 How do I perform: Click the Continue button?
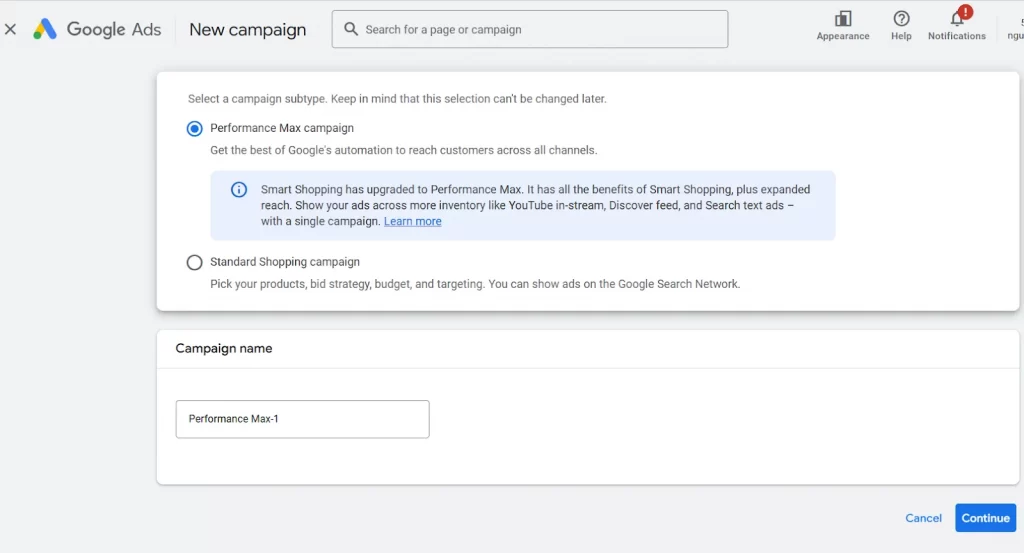(x=985, y=518)
